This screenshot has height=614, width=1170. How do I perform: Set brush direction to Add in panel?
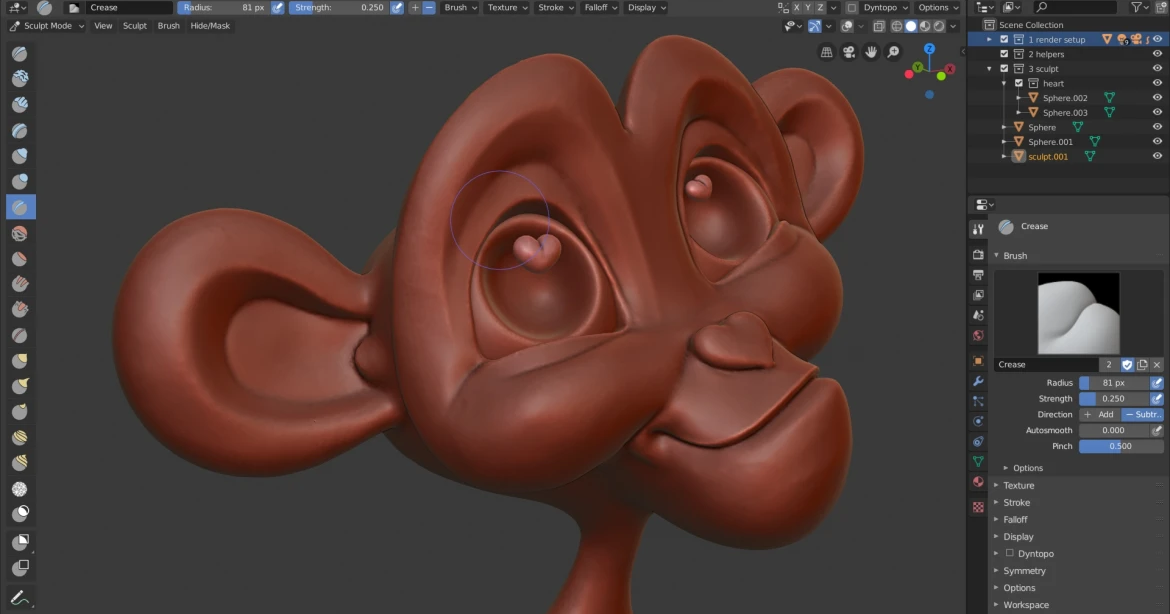pos(1100,414)
